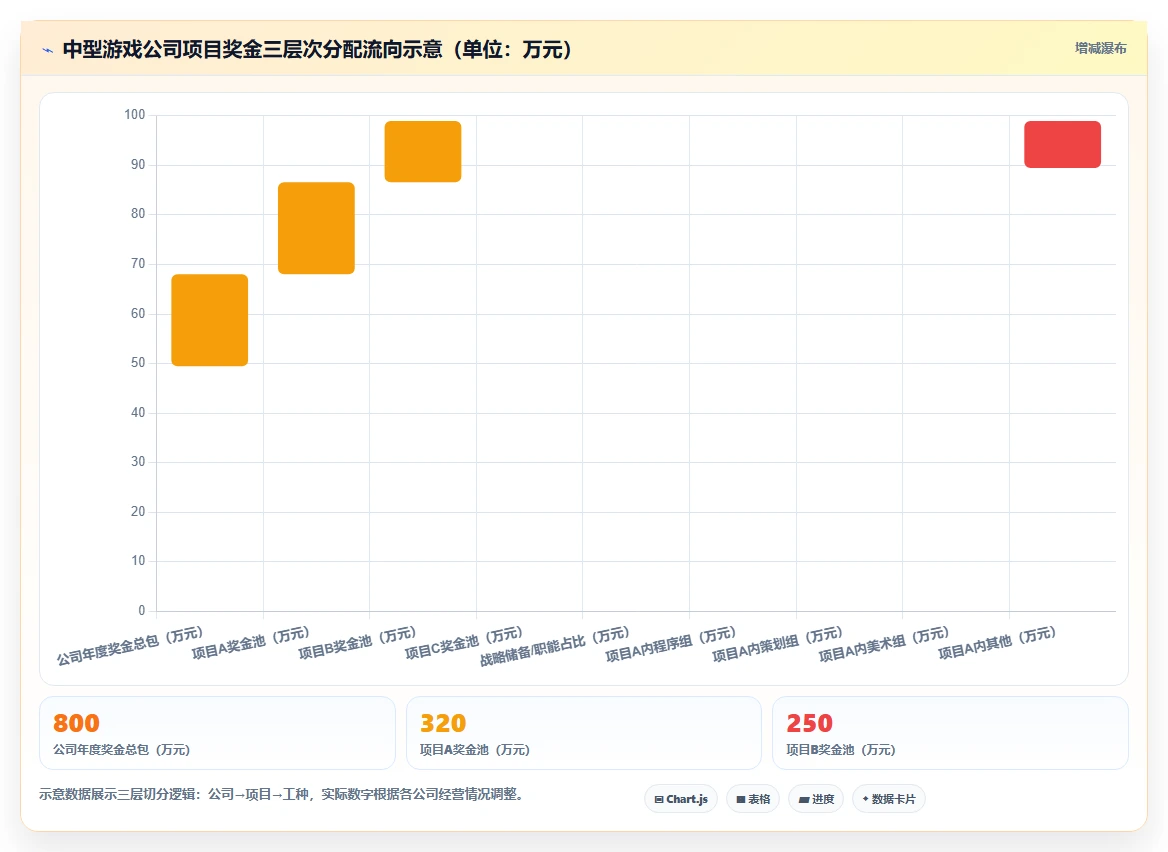
Task: Open the 250 项目B奖金池 data card
Action: 950,733
